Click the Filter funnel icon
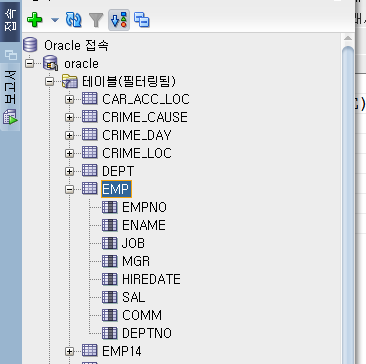The height and width of the screenshot is (364, 366). point(96,20)
